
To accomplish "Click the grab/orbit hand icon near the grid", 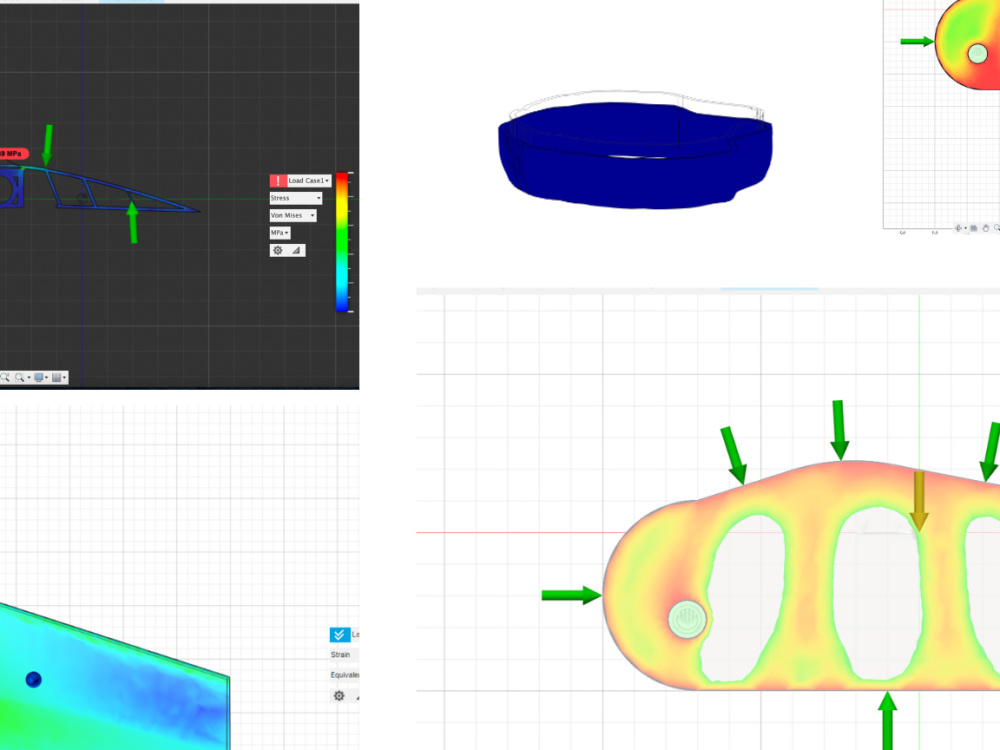I will [986, 228].
